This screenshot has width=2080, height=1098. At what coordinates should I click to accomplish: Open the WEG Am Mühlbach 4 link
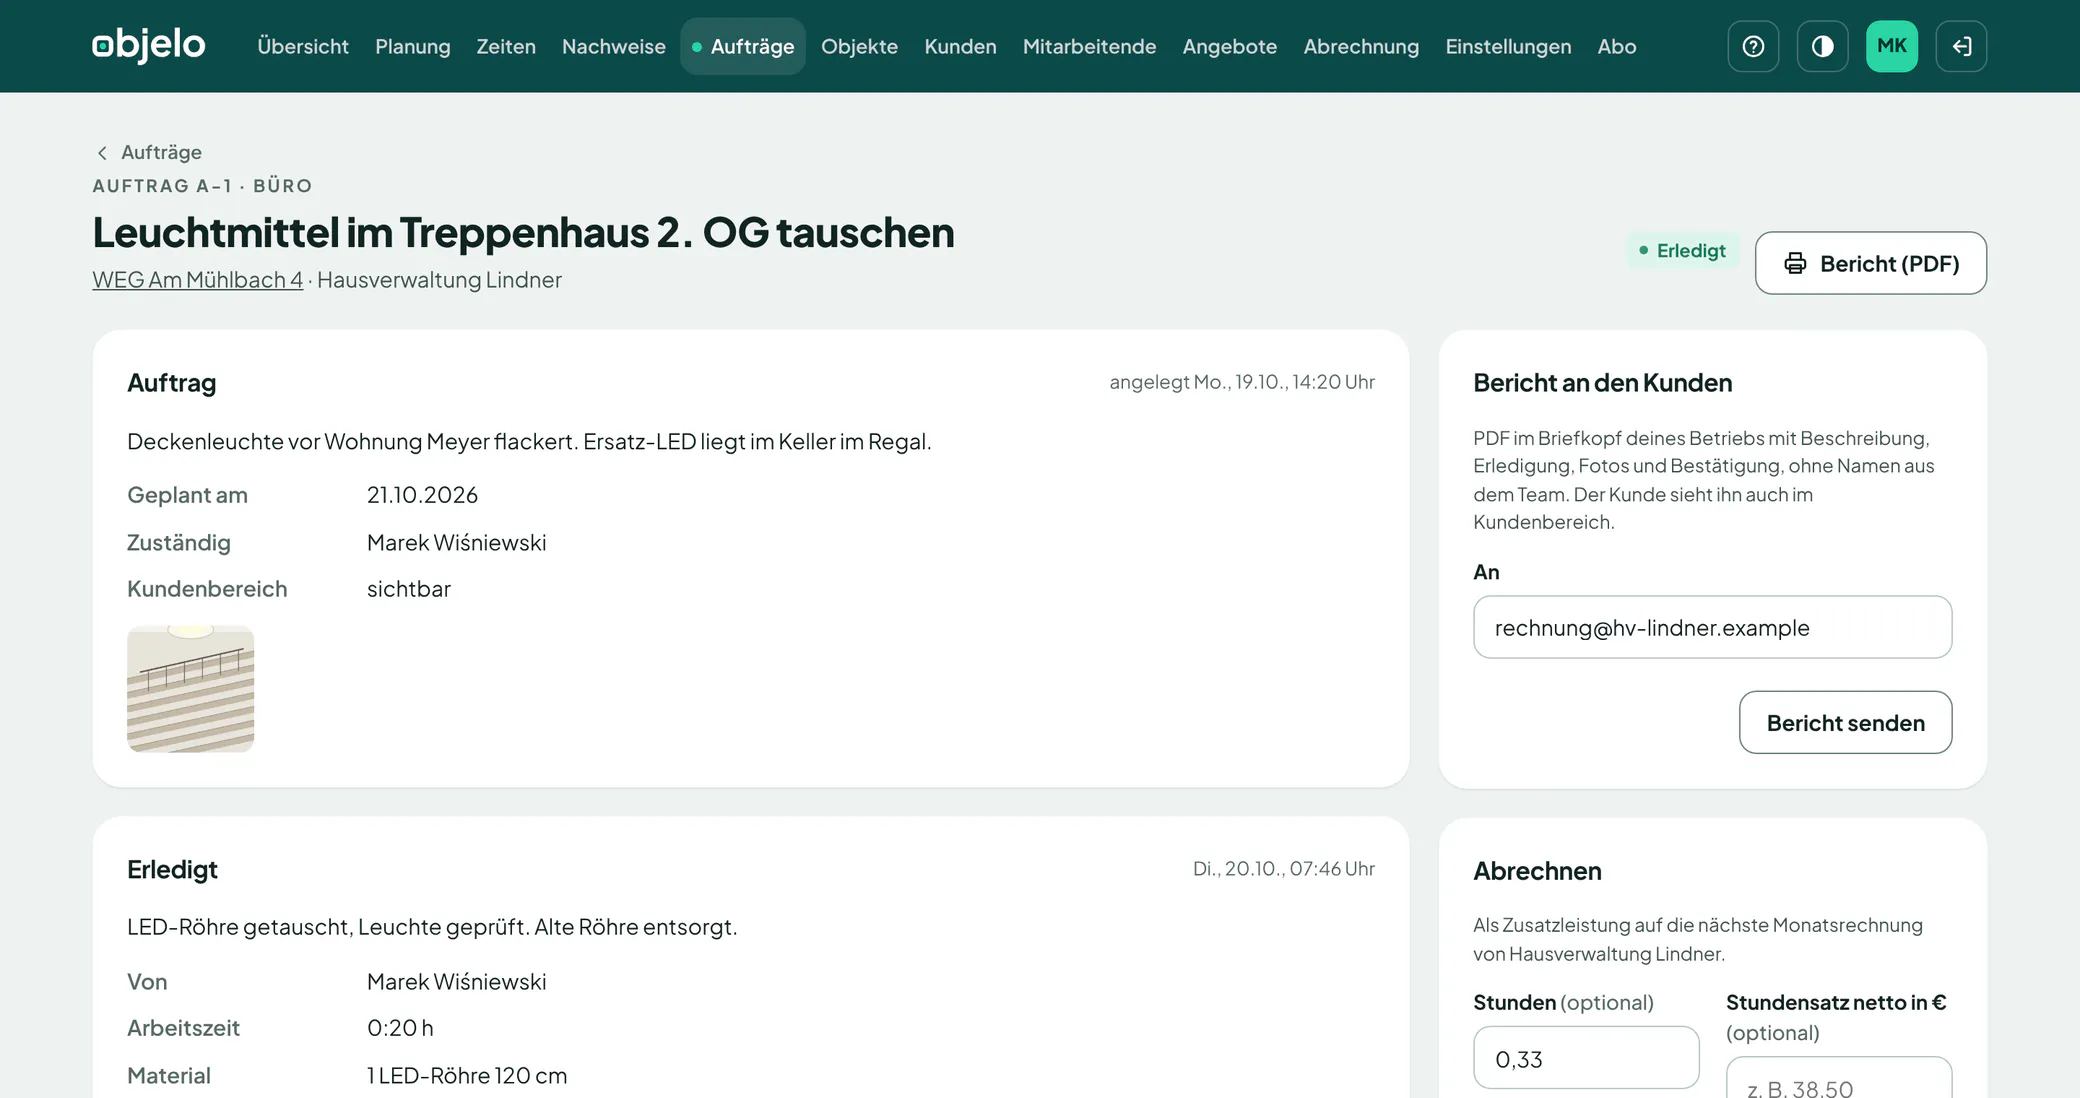197,280
